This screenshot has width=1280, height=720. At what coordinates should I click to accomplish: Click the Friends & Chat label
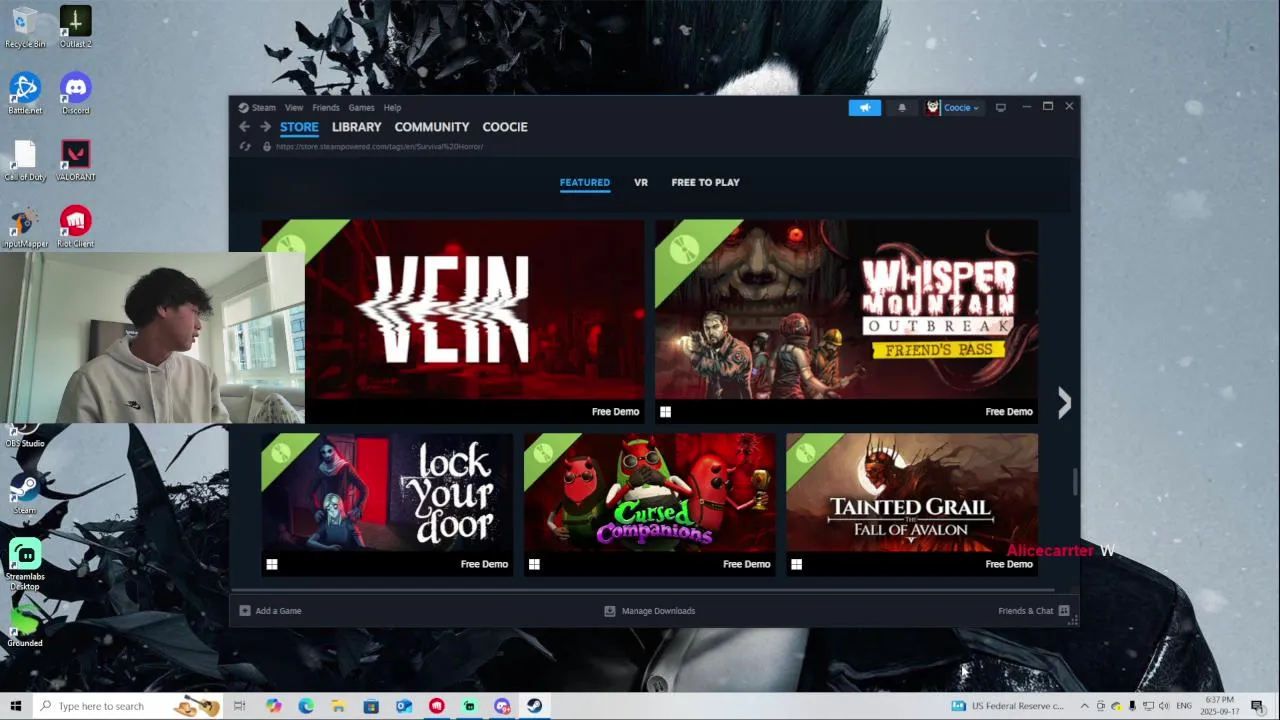(x=1026, y=611)
